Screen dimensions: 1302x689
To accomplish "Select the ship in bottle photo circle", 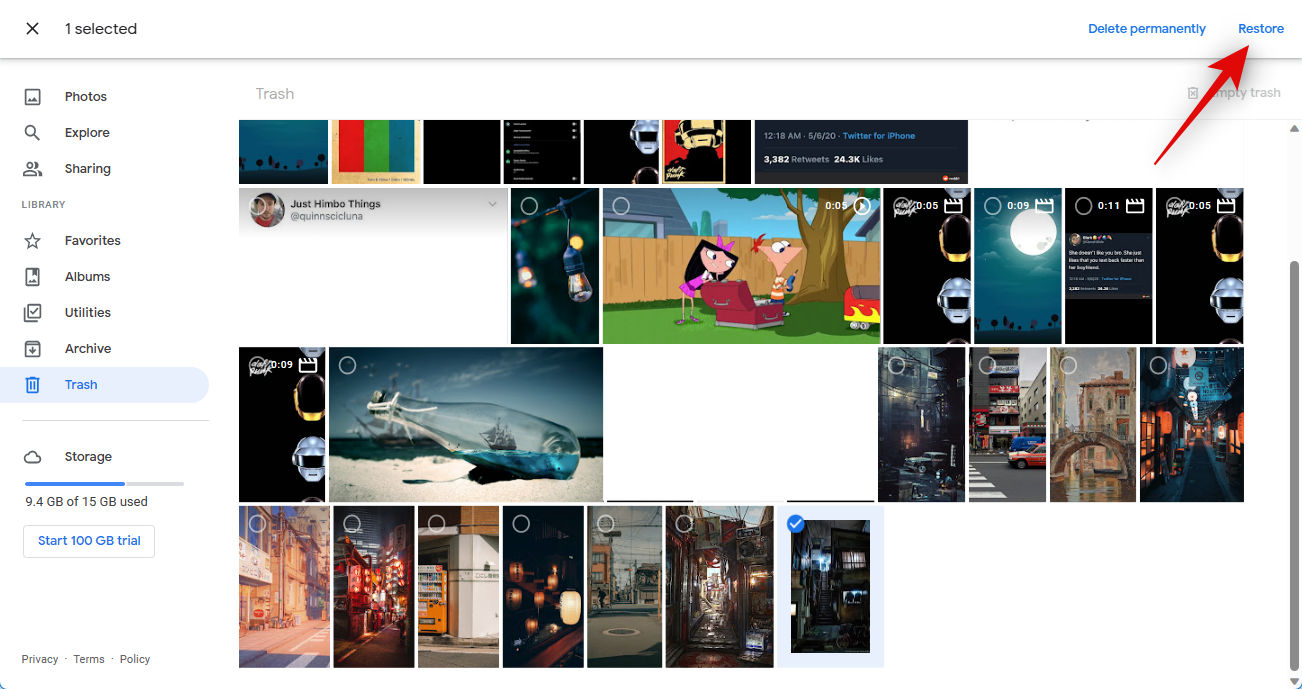I will 347,365.
